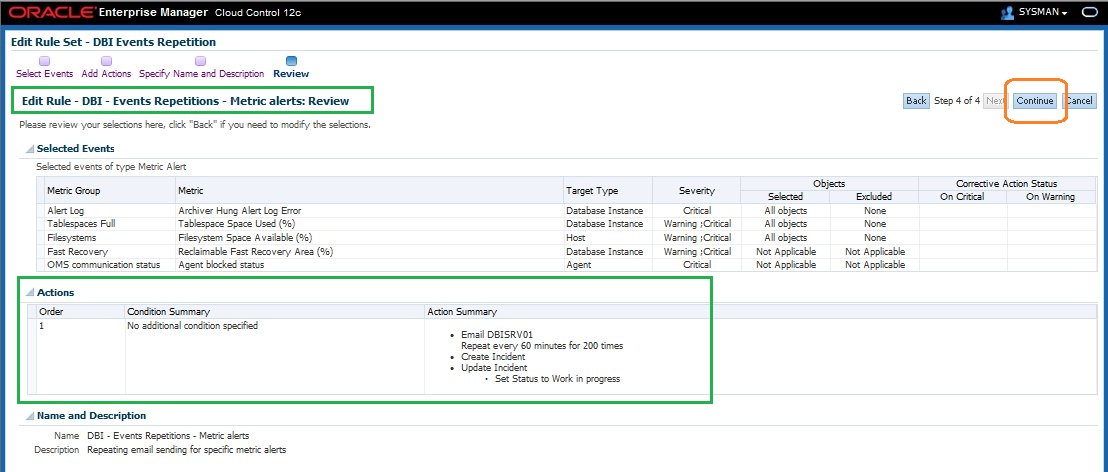The width and height of the screenshot is (1108, 472).
Task: Click the Add Actions step icon
Action: tap(107, 61)
